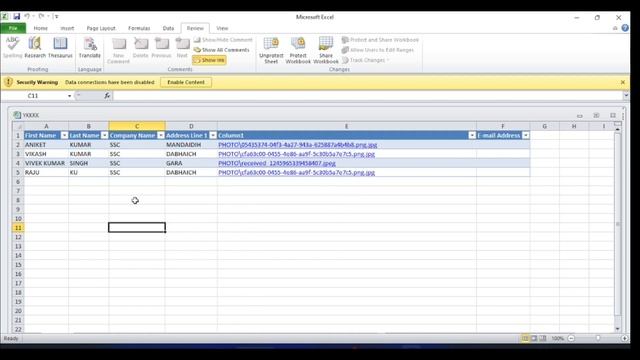640x360 pixels.
Task: Open the Last Name filter dropdown
Action: (104, 136)
